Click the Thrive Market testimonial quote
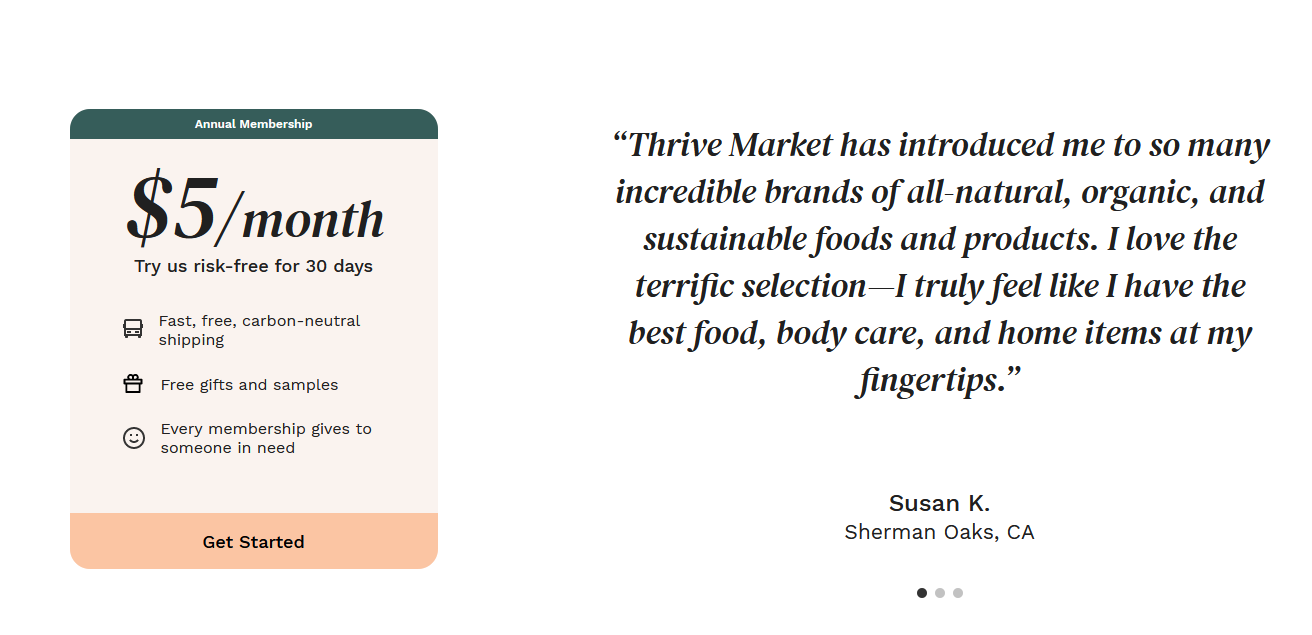Viewport: 1312px width, 635px height. point(940,262)
